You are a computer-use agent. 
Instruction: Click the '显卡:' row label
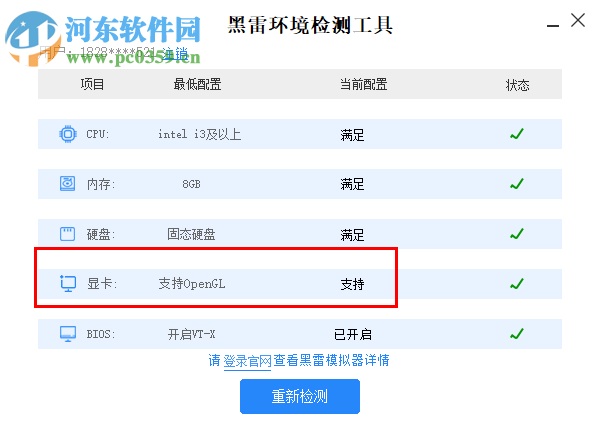(x=101, y=284)
